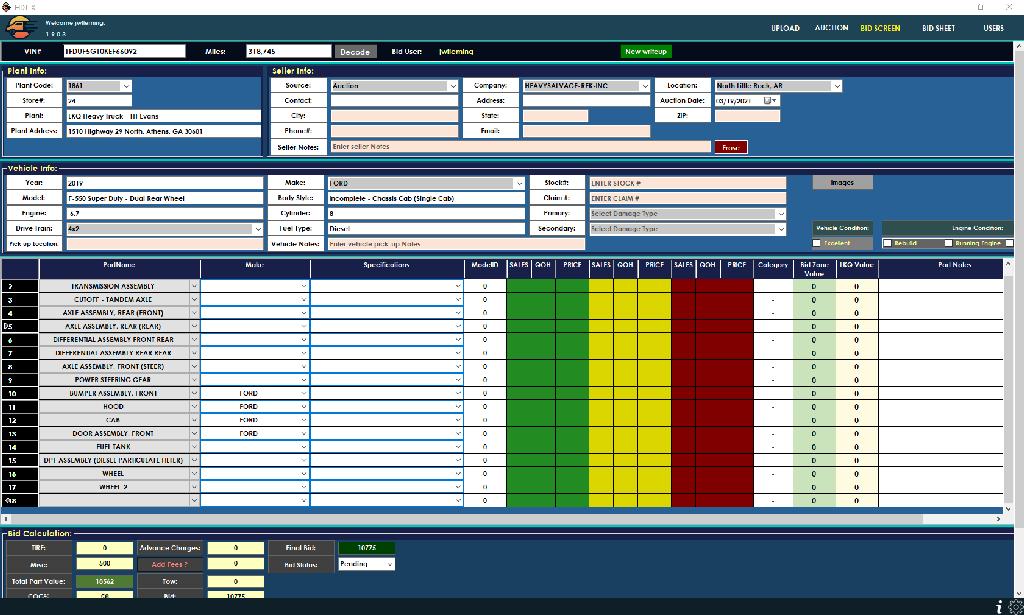Click the settings icon in bottom-right corner
Image resolution: width=1024 pixels, height=615 pixels.
[1014, 606]
